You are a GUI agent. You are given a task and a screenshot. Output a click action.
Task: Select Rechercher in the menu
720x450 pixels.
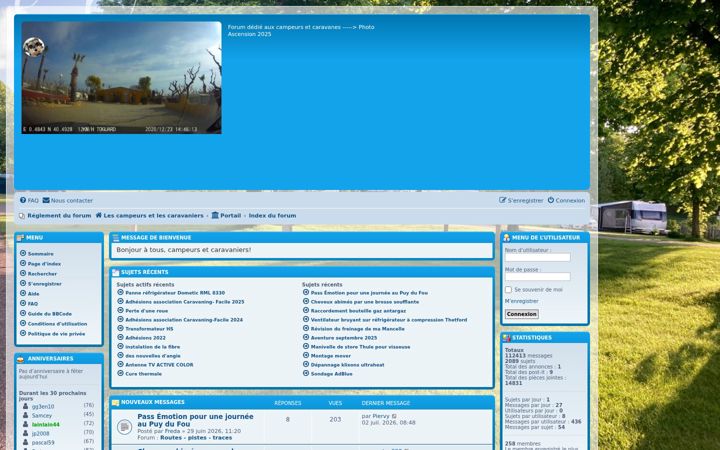click(x=42, y=274)
